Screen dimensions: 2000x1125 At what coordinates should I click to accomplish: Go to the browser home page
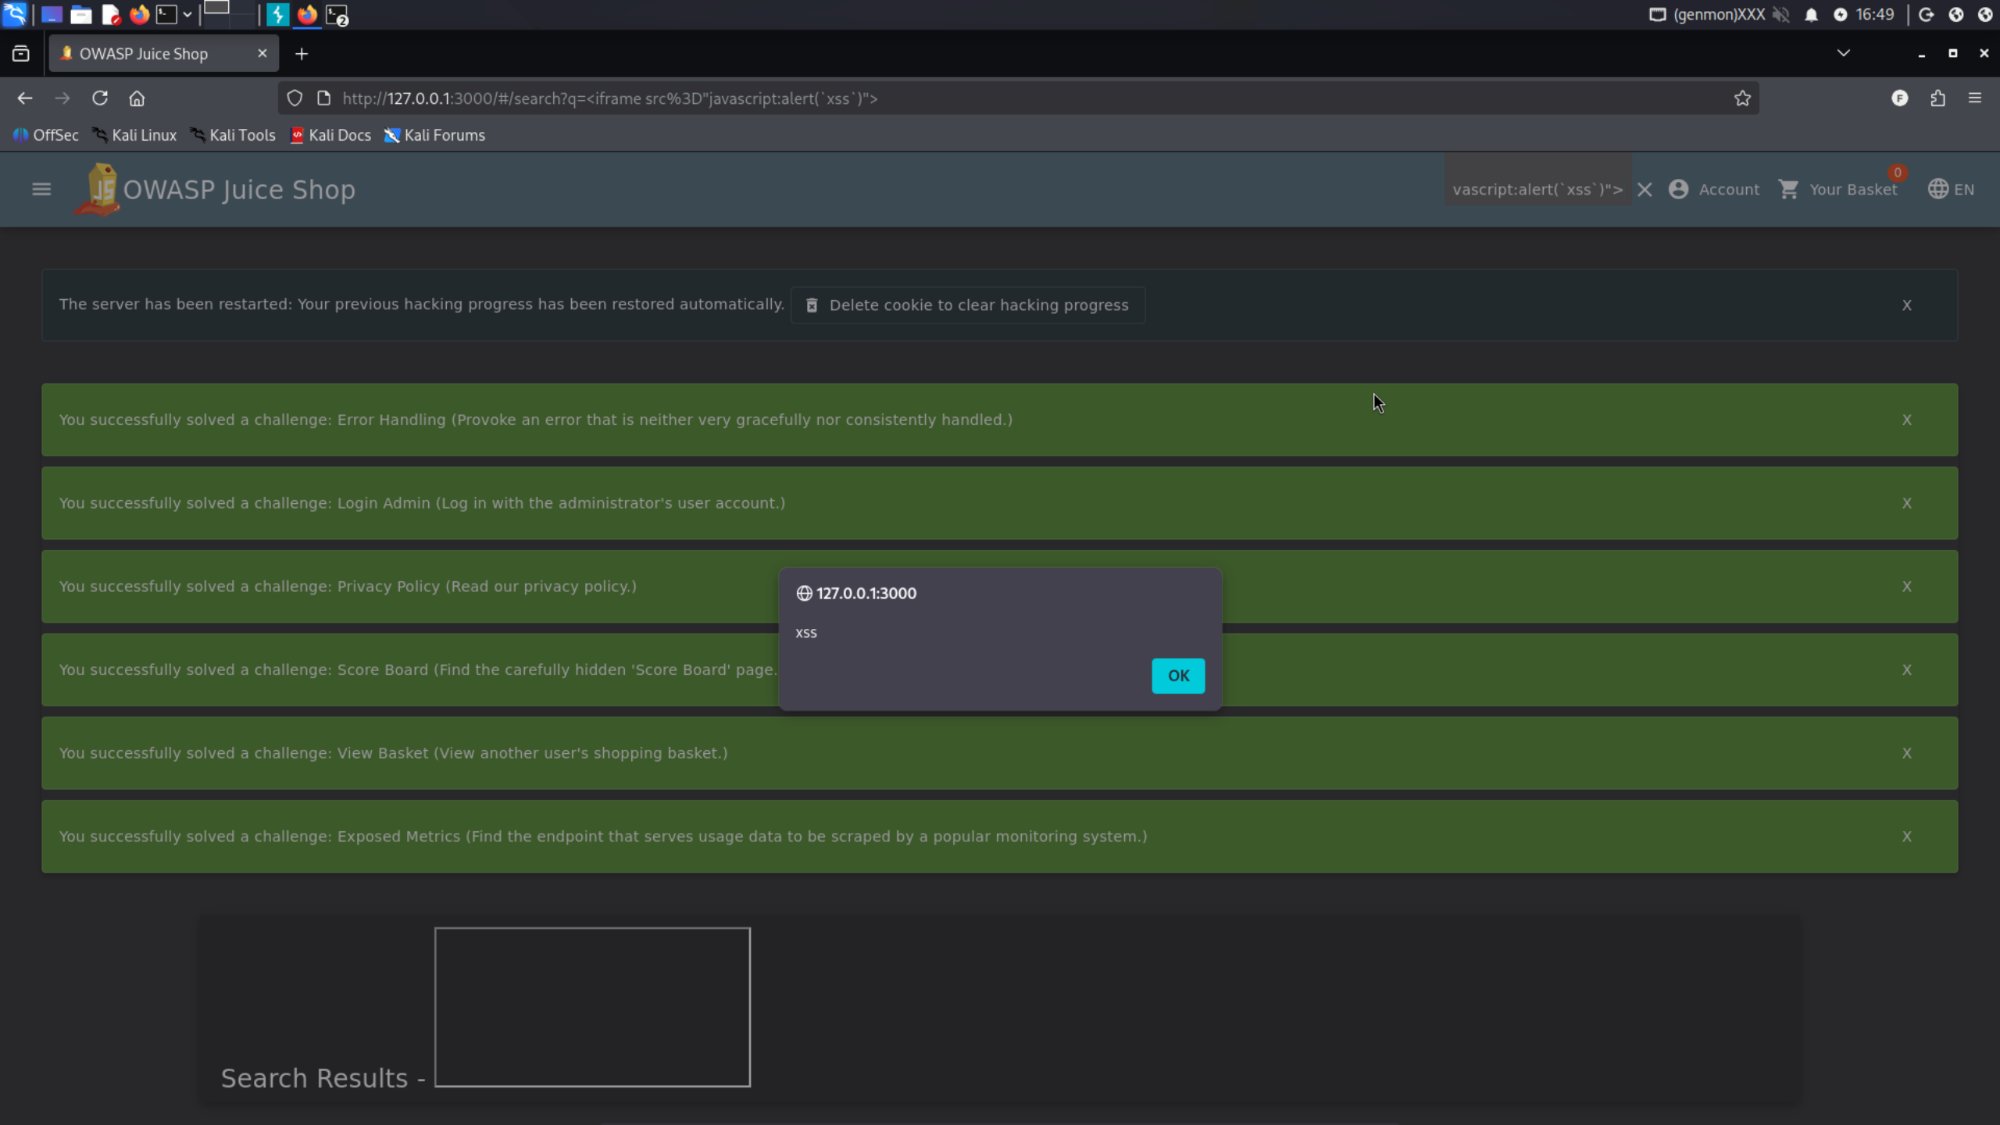137,98
